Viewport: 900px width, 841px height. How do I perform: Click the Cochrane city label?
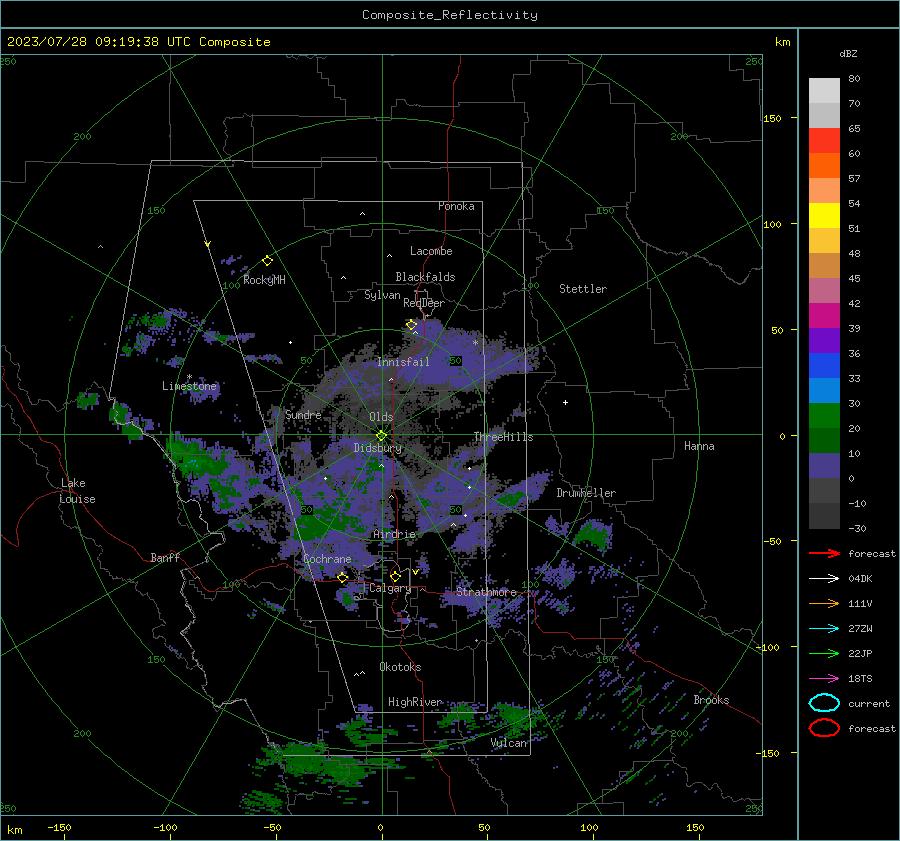click(327, 559)
